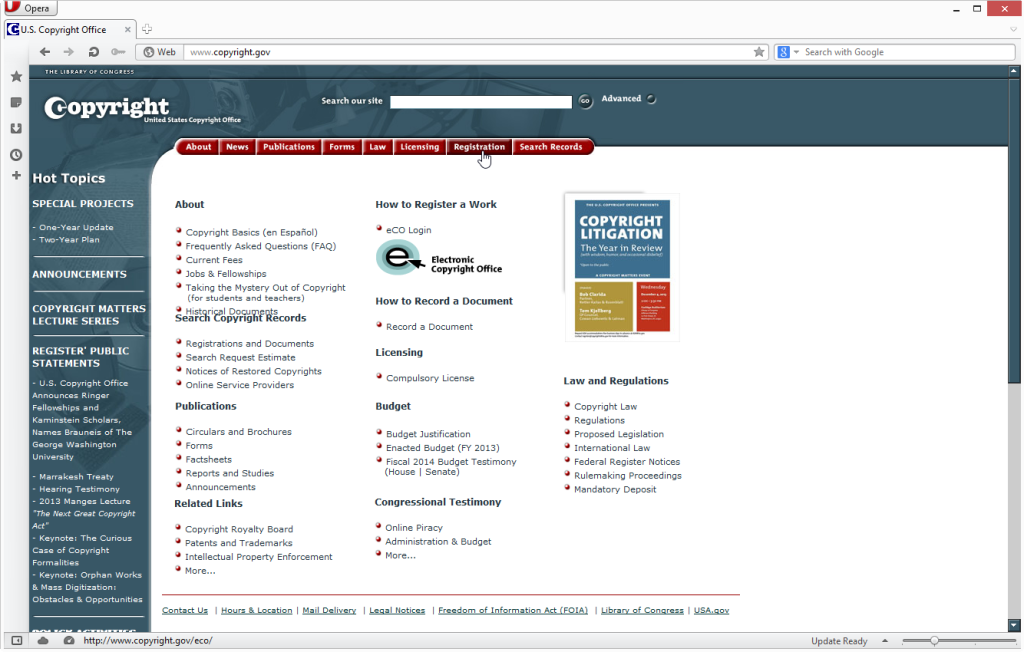
Task: Open Intellectual Property Enforcement link
Action: 259,557
